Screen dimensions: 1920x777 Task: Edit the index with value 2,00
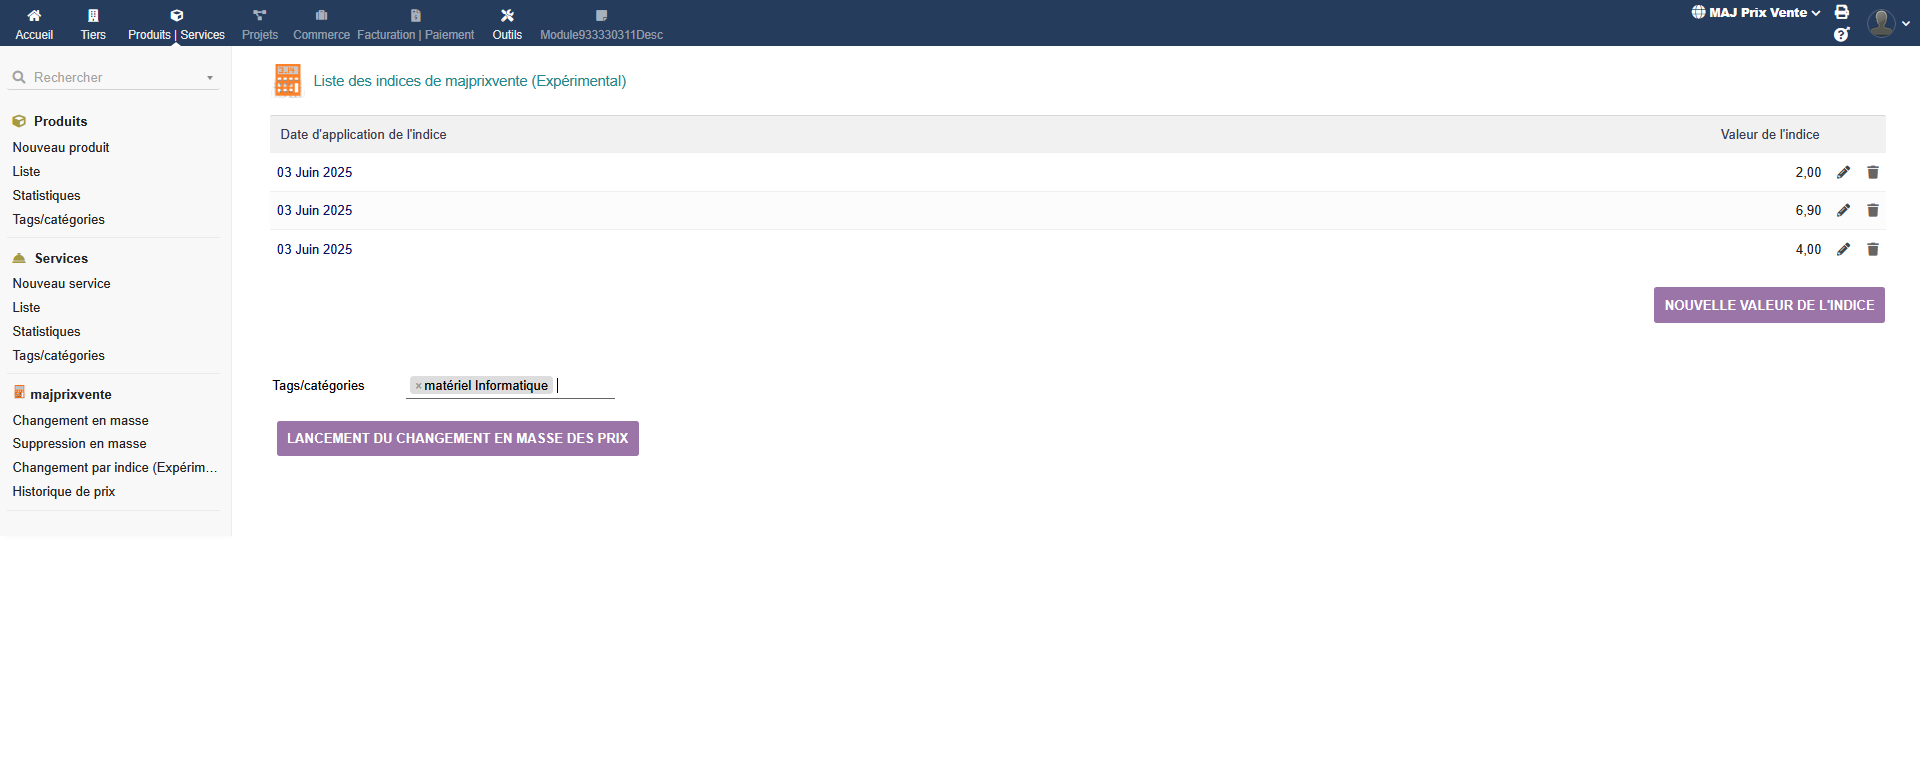1843,172
